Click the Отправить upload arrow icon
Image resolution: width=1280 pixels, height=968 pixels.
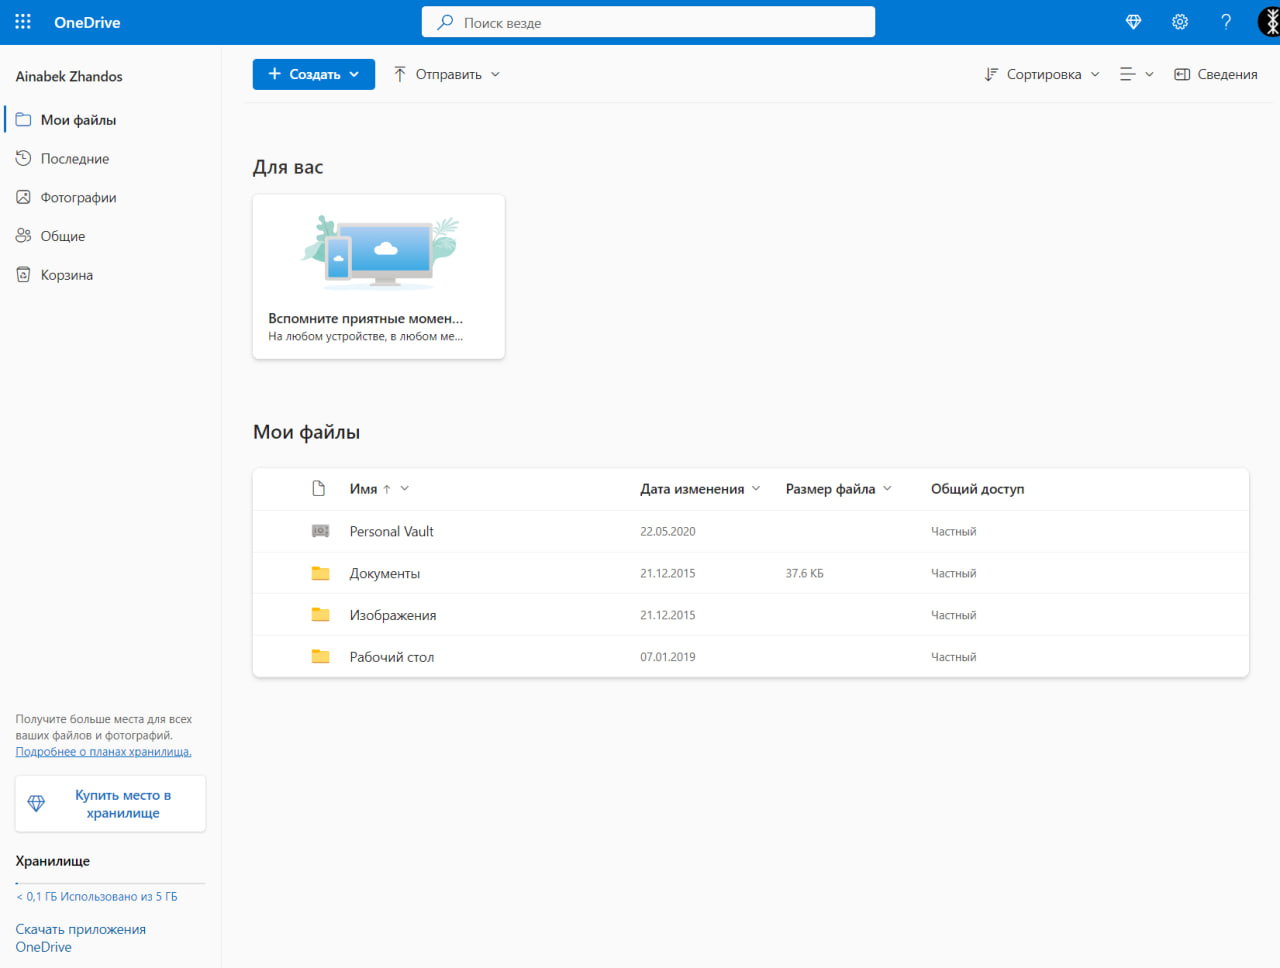[400, 74]
